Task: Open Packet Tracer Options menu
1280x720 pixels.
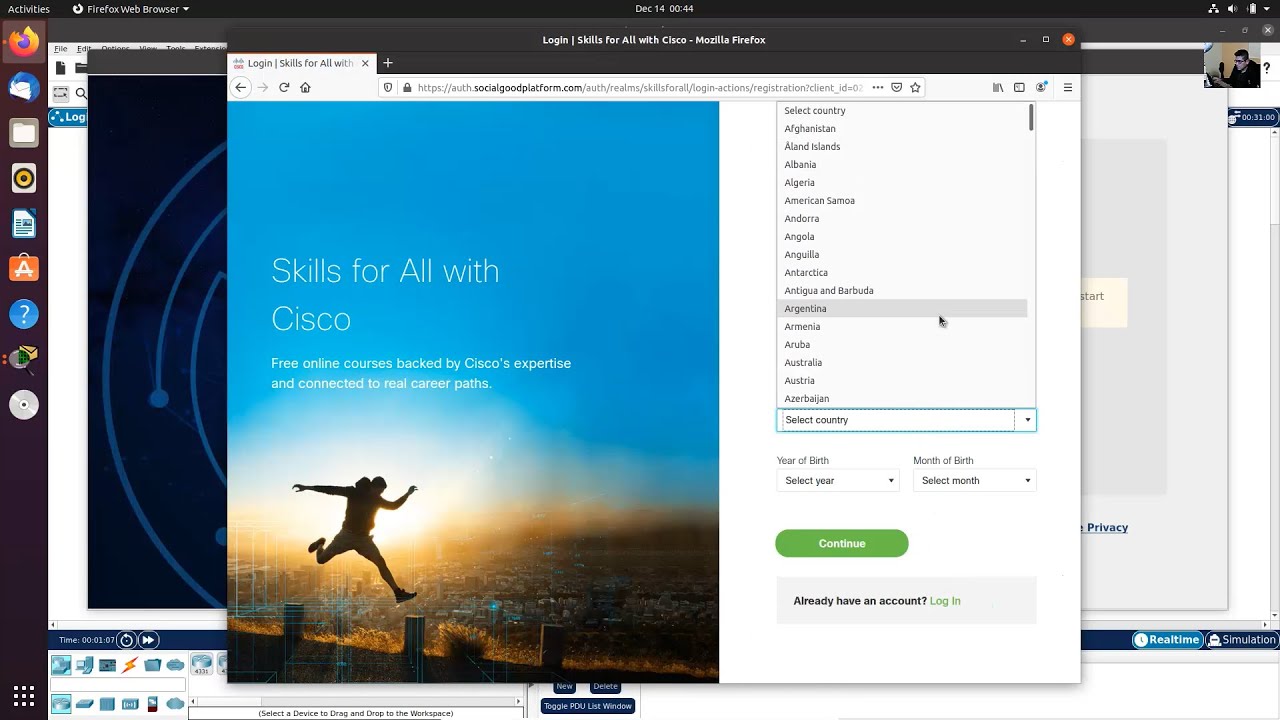Action: [115, 48]
